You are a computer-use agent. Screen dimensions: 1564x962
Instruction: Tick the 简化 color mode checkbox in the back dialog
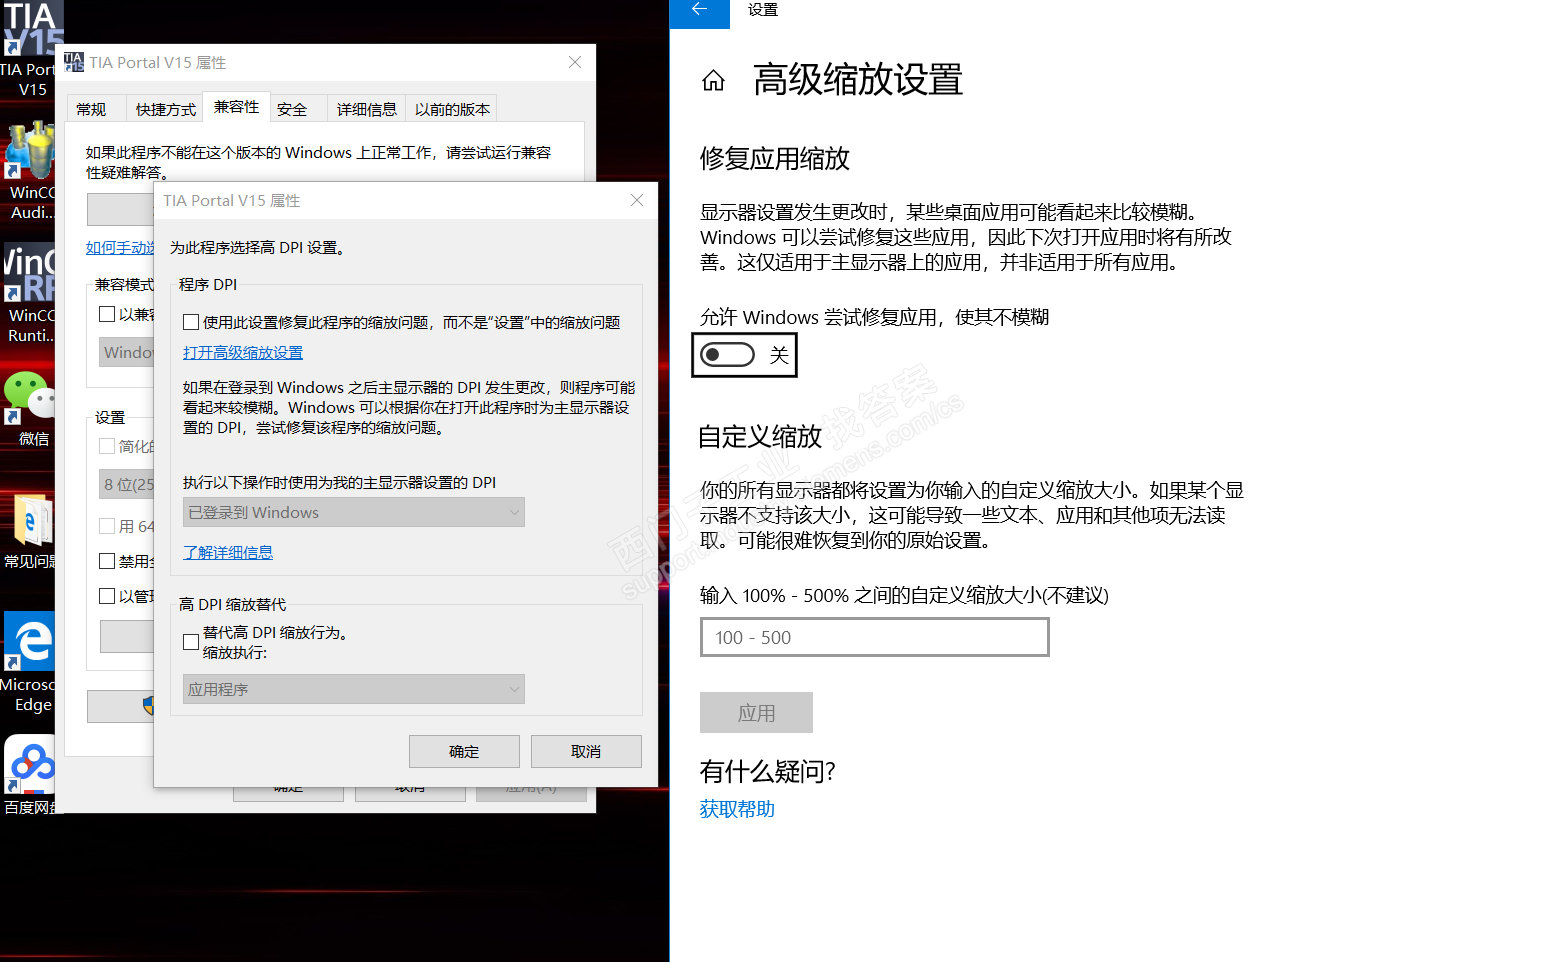click(107, 446)
